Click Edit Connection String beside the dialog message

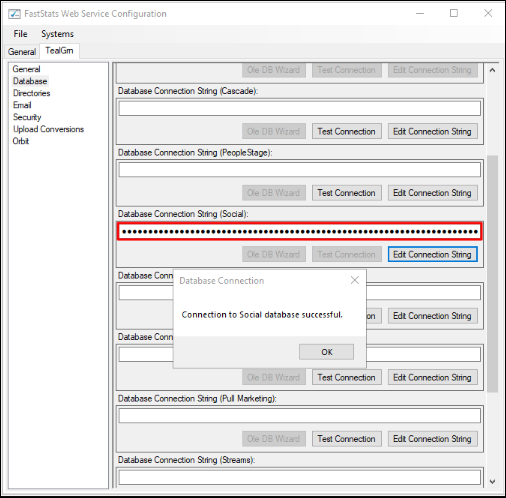click(x=432, y=316)
